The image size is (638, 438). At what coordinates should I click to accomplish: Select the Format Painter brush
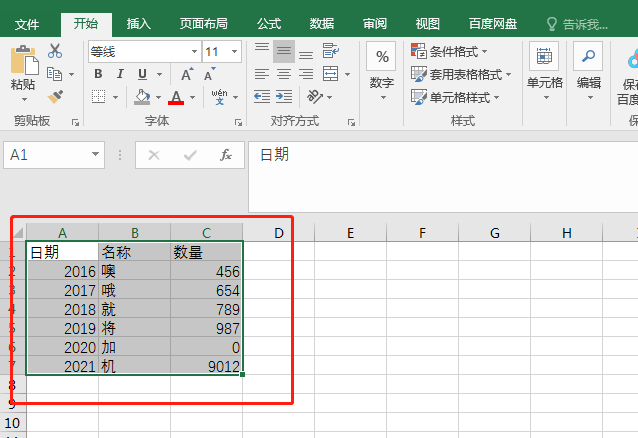click(x=55, y=96)
